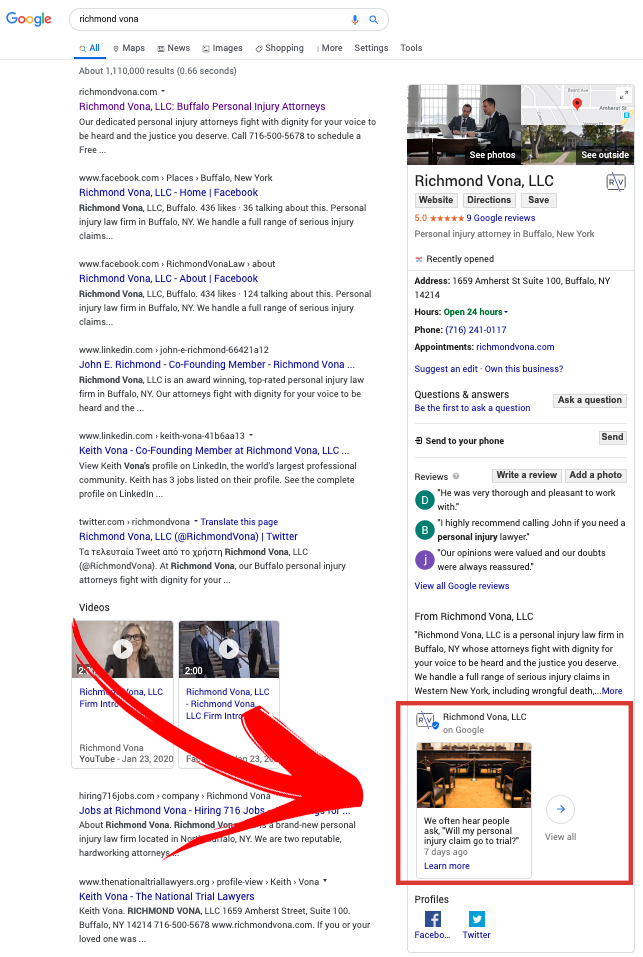Click Ask a question button
Viewport: 643px width, 957px height.
(x=590, y=400)
